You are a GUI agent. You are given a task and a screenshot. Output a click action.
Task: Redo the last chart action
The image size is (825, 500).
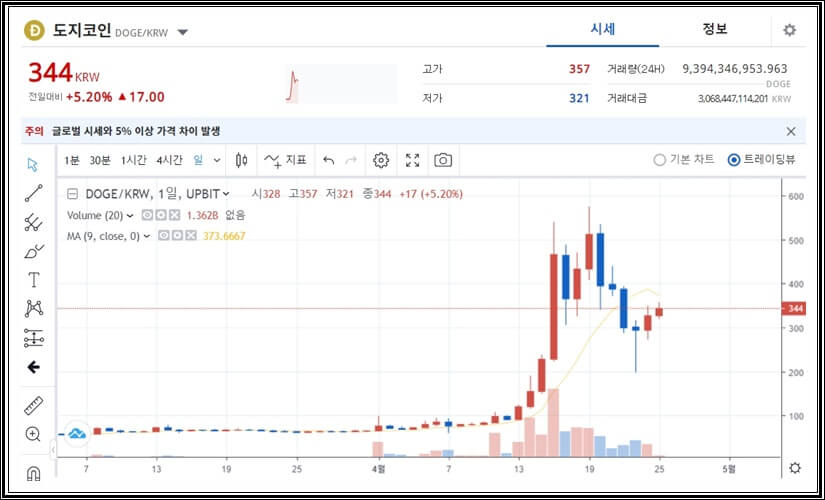[x=351, y=160]
